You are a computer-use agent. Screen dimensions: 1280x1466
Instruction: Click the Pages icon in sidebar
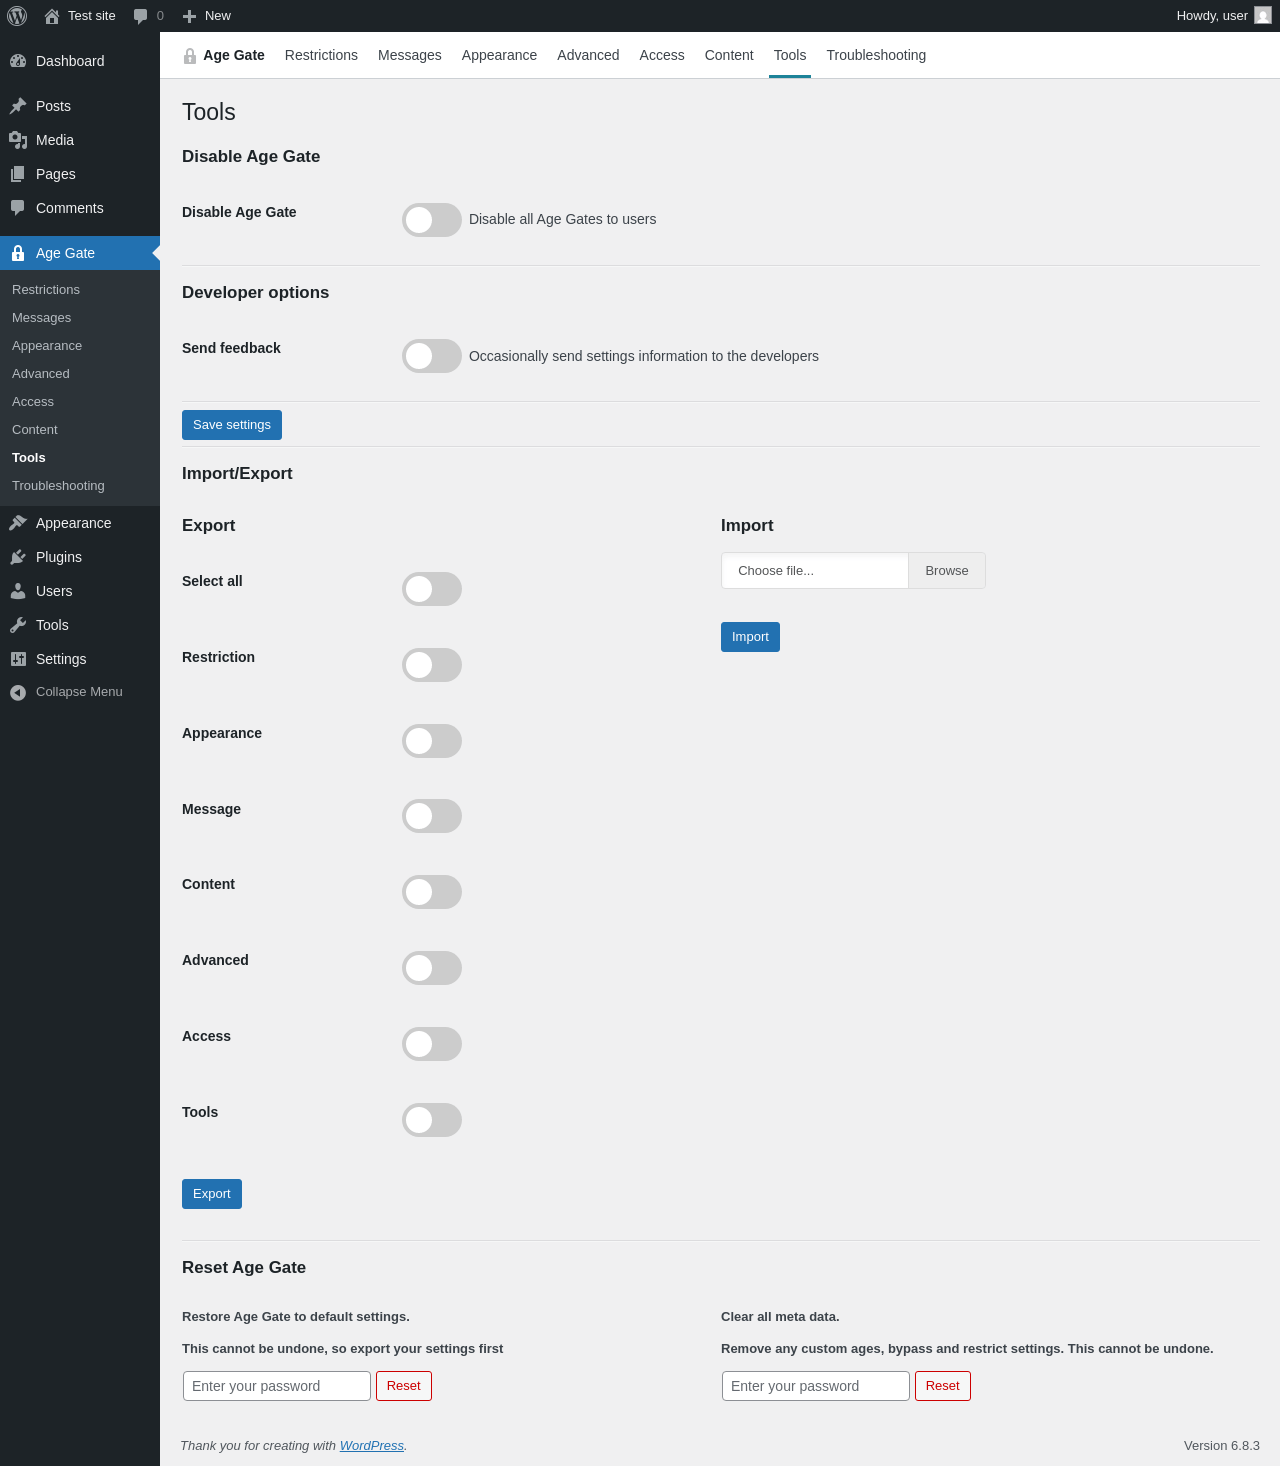point(18,174)
